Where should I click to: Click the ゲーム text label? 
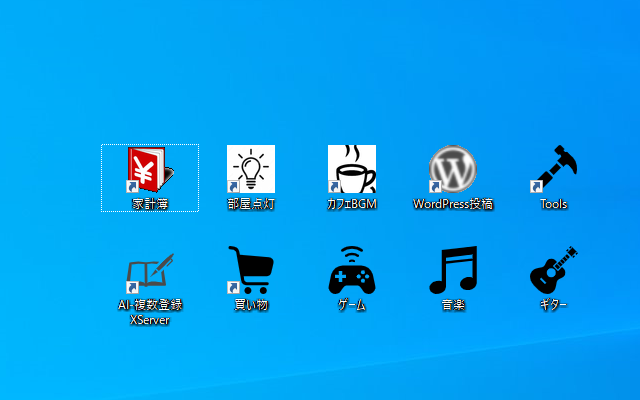click(x=352, y=305)
